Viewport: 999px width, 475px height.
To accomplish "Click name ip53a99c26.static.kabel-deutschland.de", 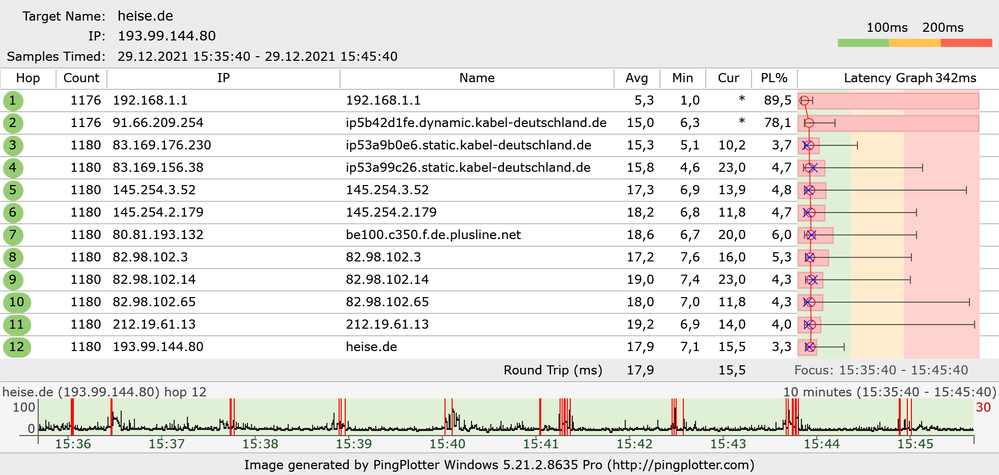I will [x=468, y=168].
